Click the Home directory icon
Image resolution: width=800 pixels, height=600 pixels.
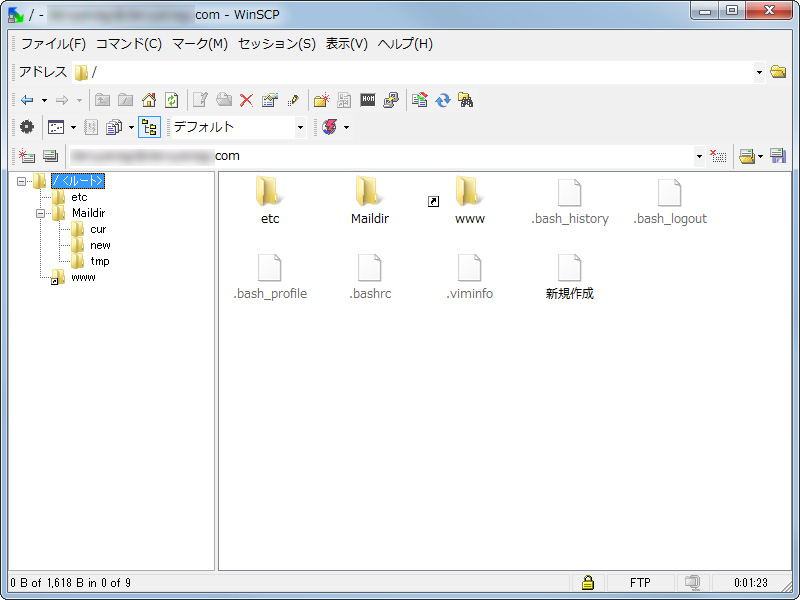(x=149, y=100)
